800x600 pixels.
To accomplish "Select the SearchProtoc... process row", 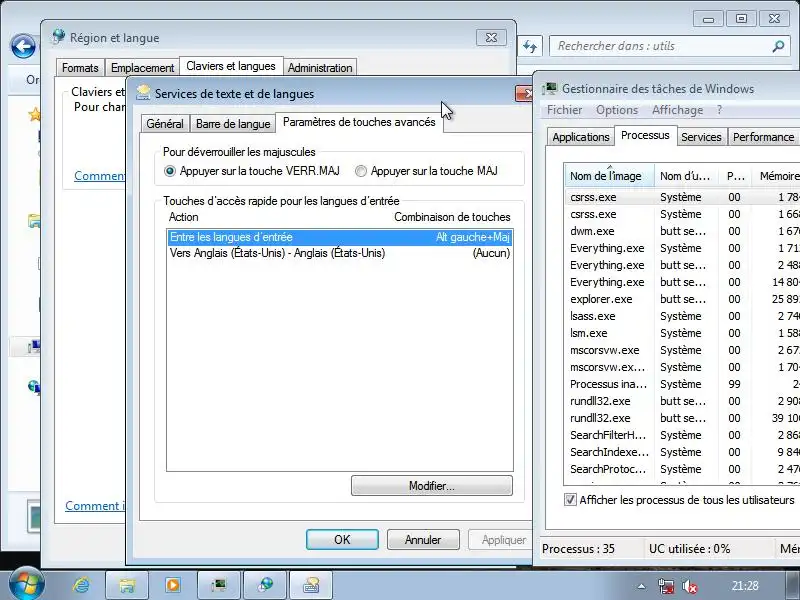I will pos(683,469).
